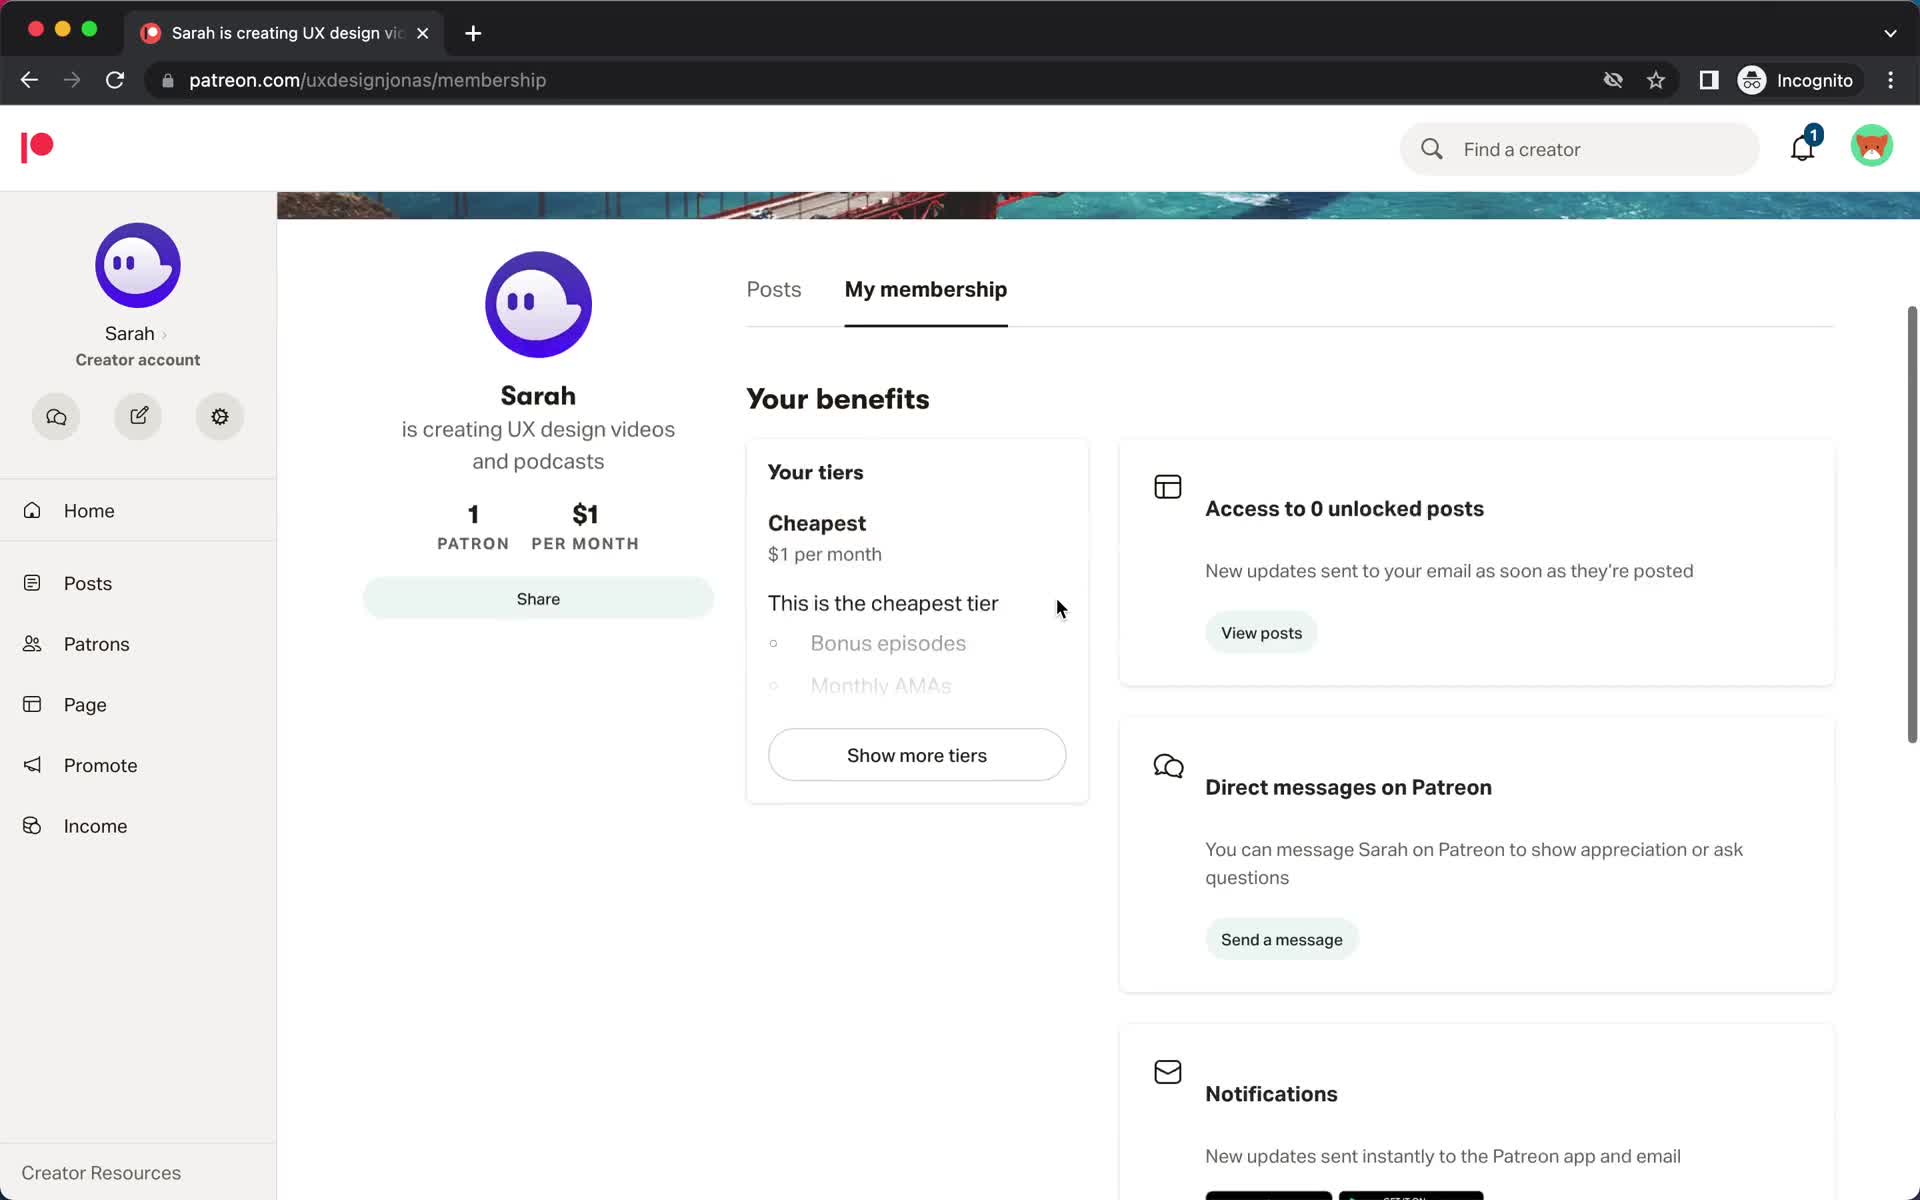1920x1200 pixels.
Task: Expand Show more tiers button
Action: (916, 755)
